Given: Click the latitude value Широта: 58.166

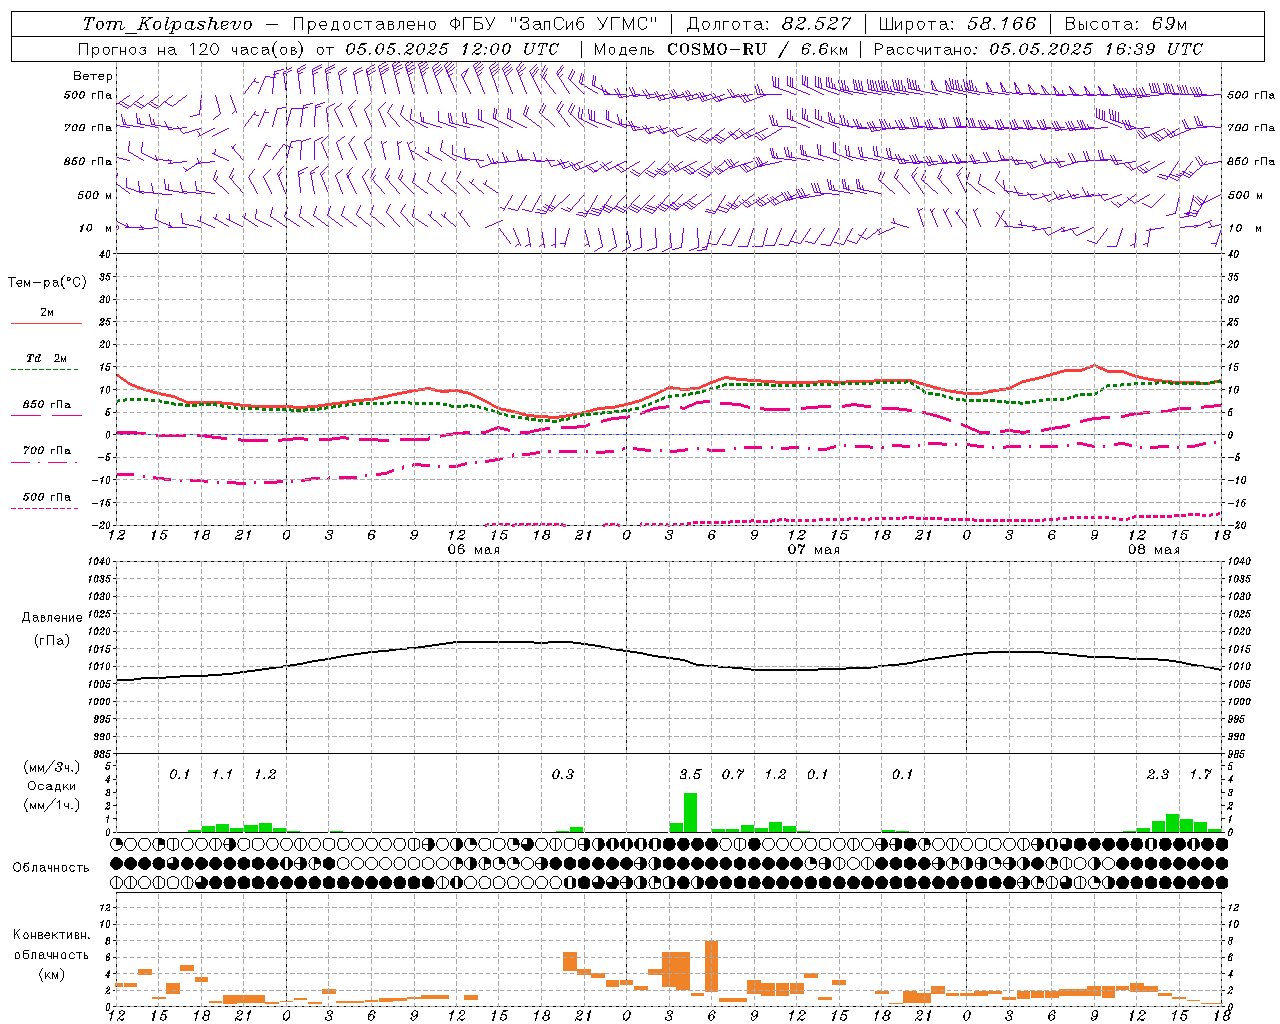Looking at the screenshot, I should pos(958,24).
